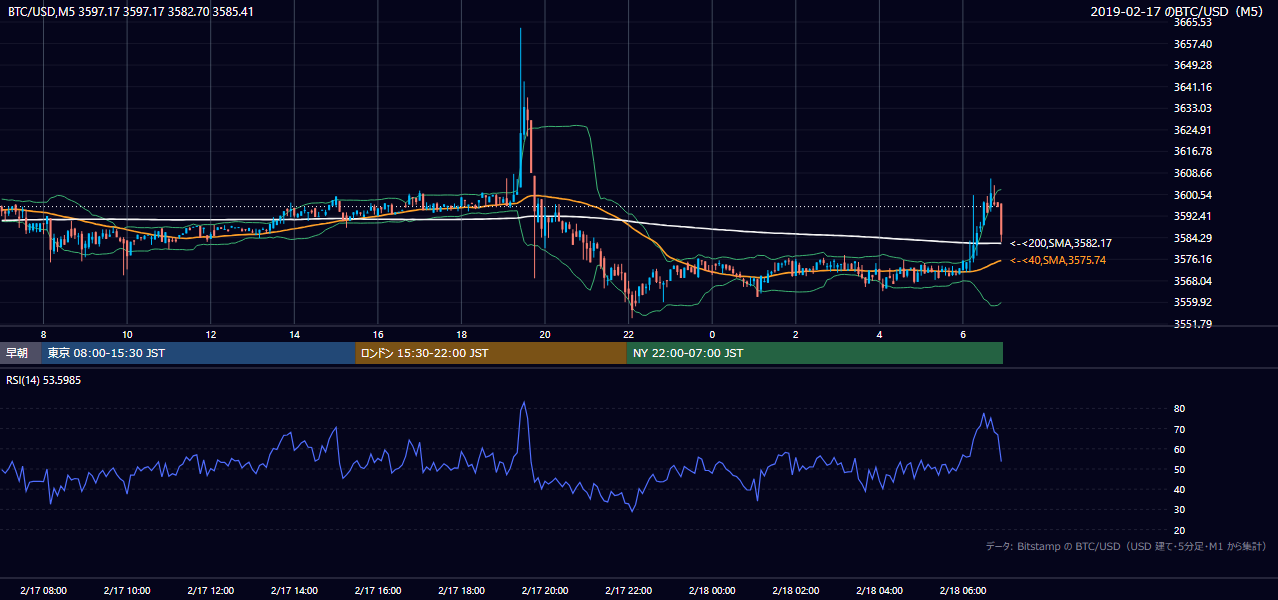This screenshot has width=1278, height=600.
Task: Click RSI scale value 40
Action: 1179,490
